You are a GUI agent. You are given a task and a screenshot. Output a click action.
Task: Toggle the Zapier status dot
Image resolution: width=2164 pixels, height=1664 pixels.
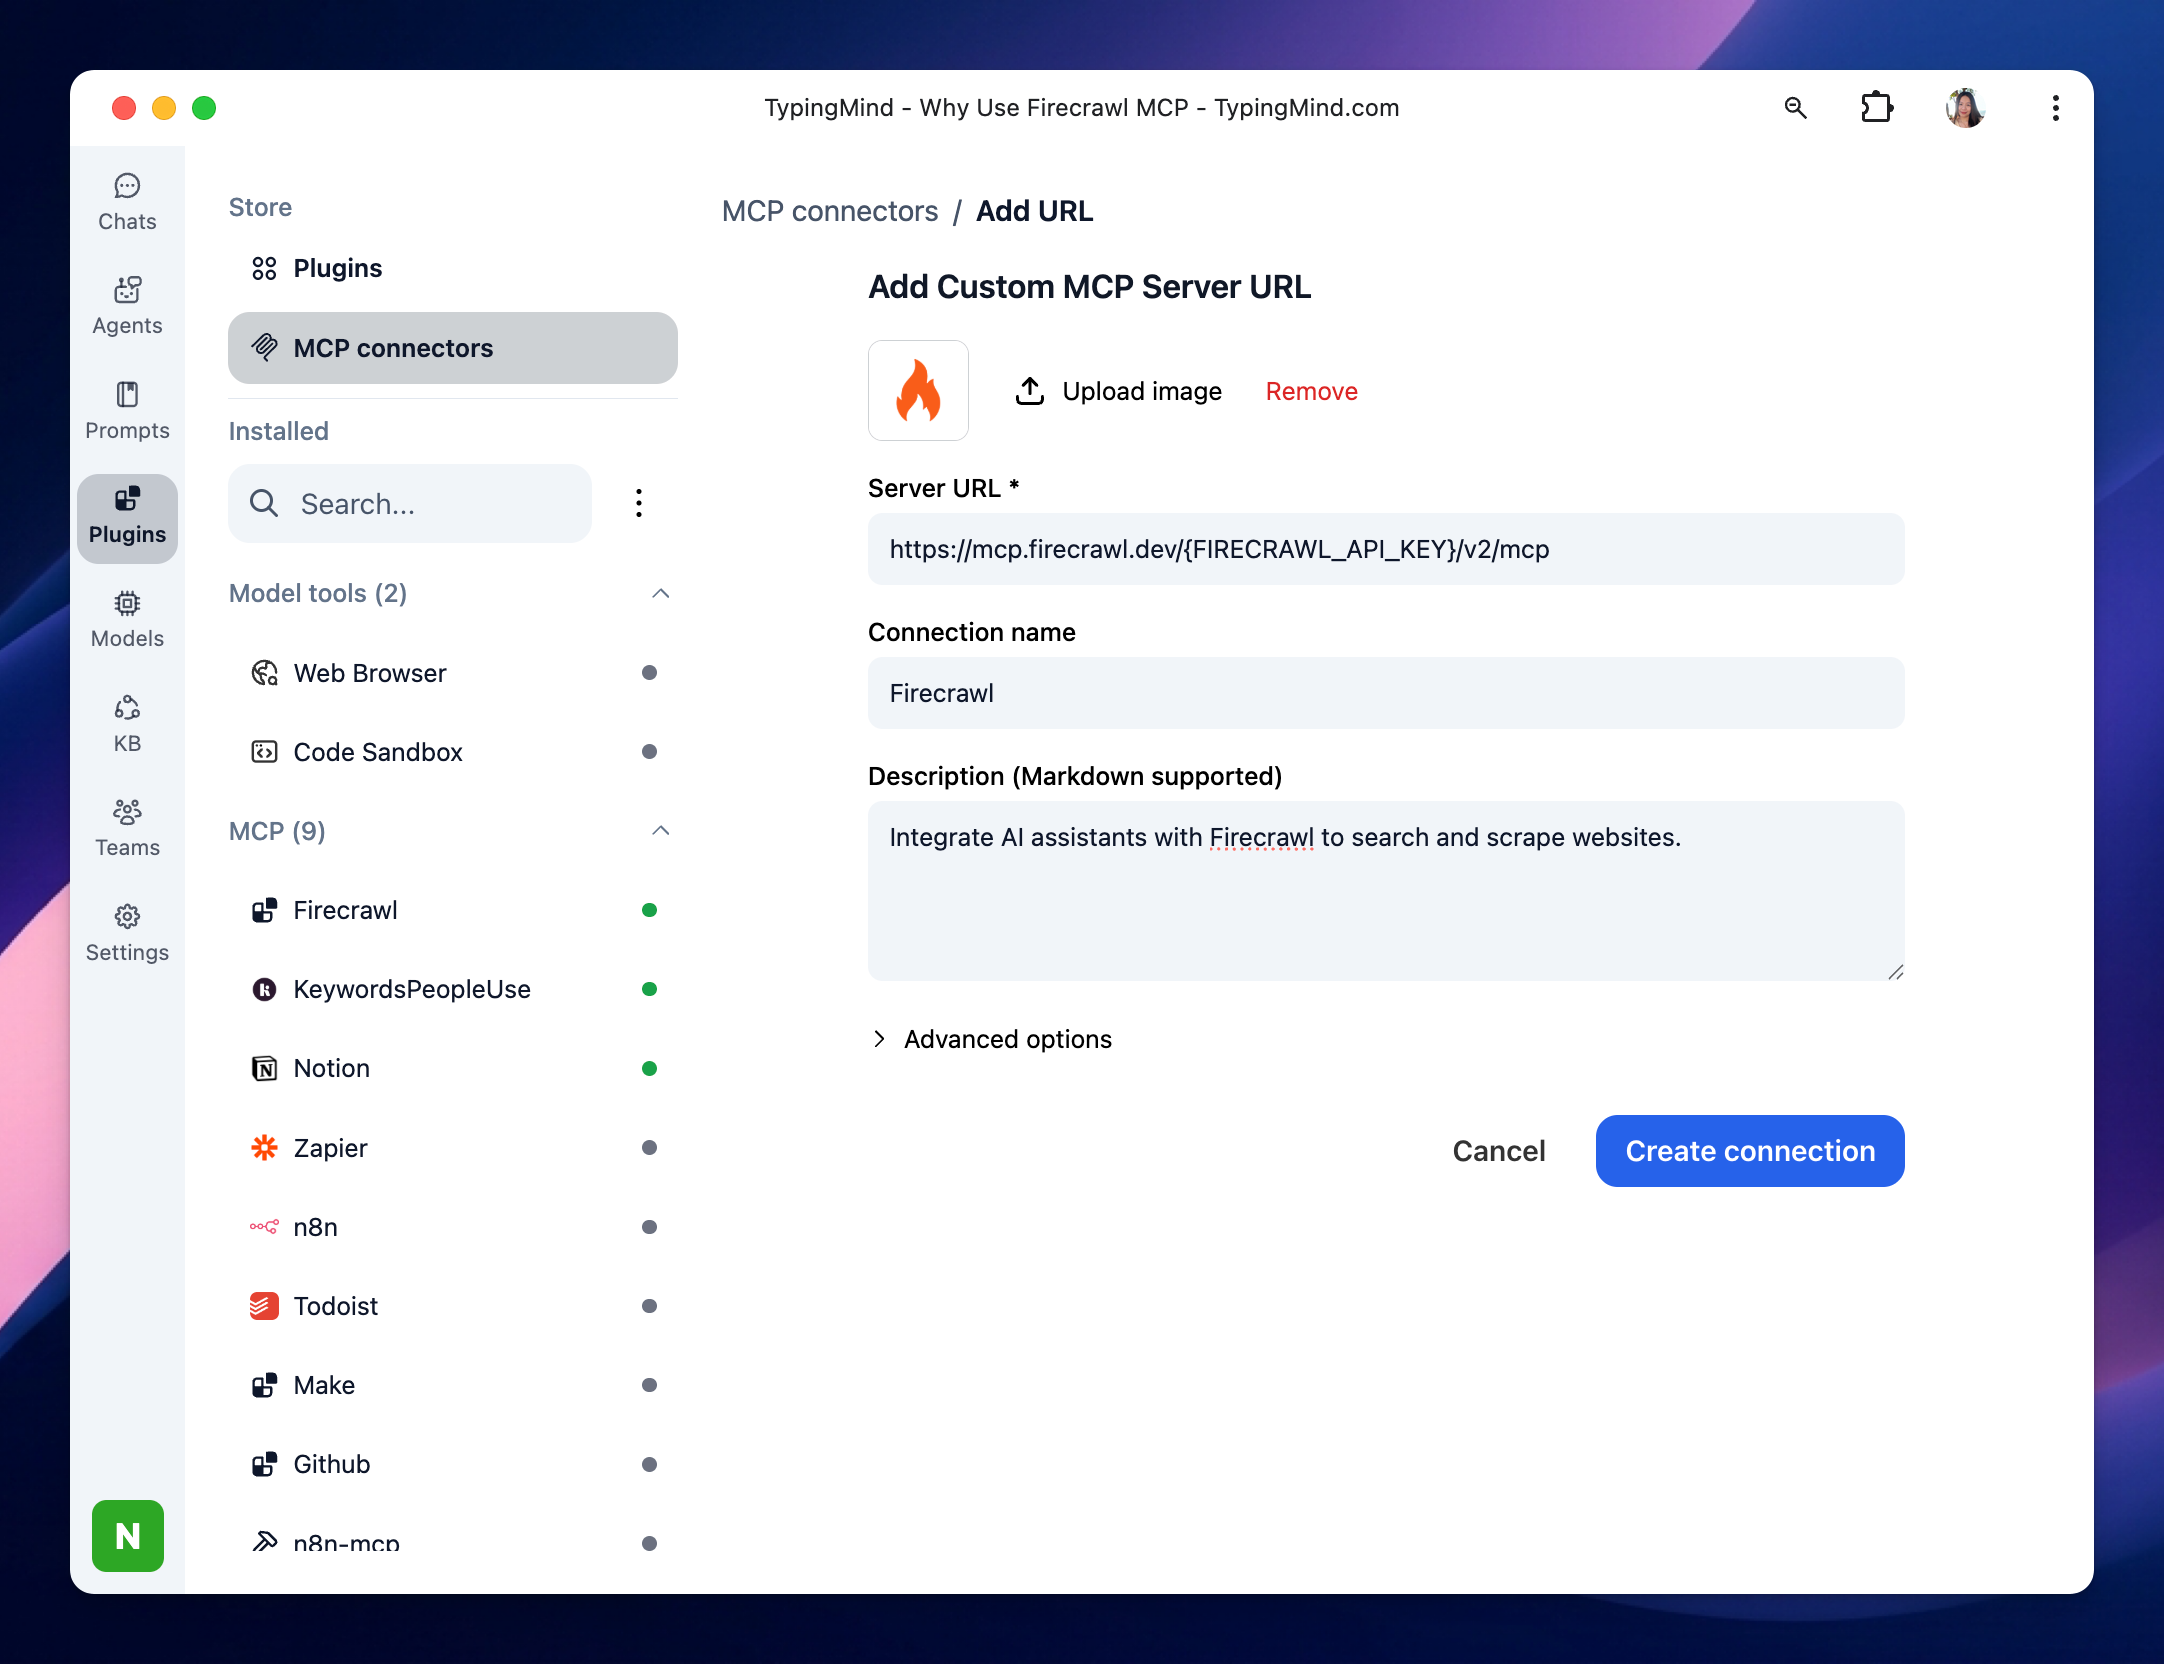pos(649,1148)
